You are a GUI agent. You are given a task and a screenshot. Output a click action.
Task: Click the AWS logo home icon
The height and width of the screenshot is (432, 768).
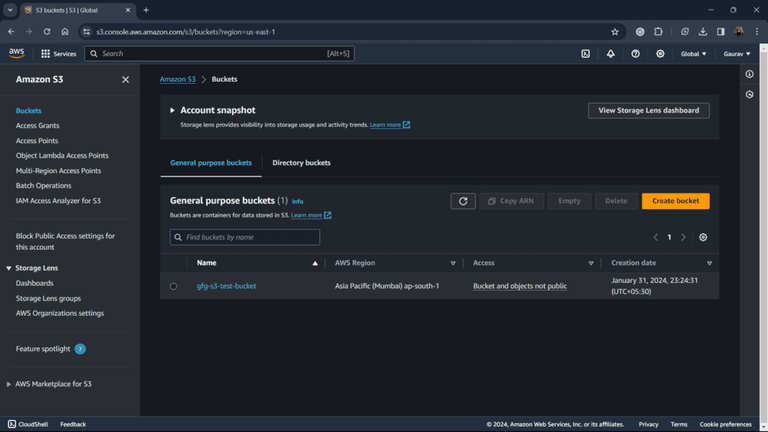(17, 53)
